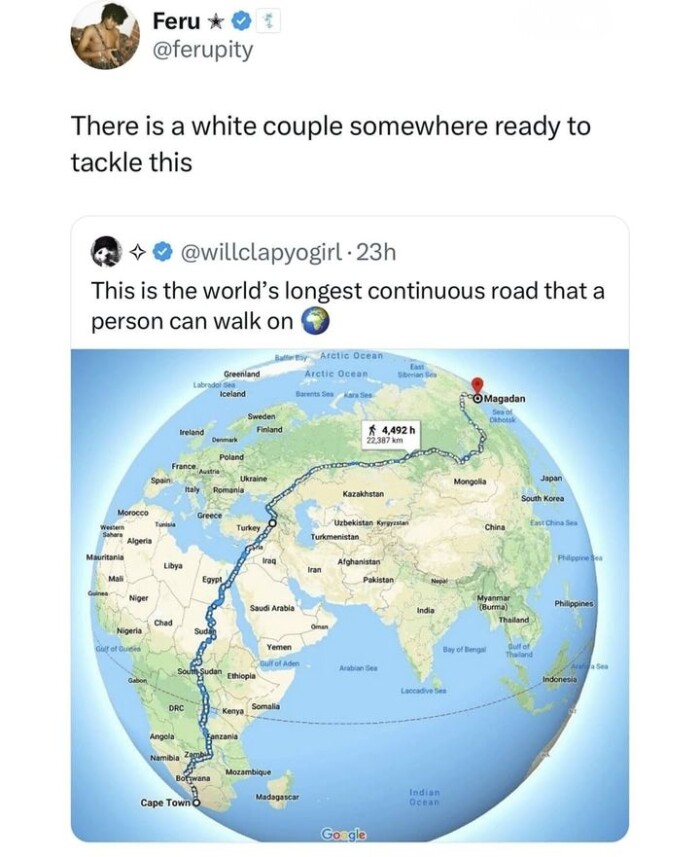Click Madagascar on the globe map
This screenshot has height=857, width=700.
[x=278, y=797]
